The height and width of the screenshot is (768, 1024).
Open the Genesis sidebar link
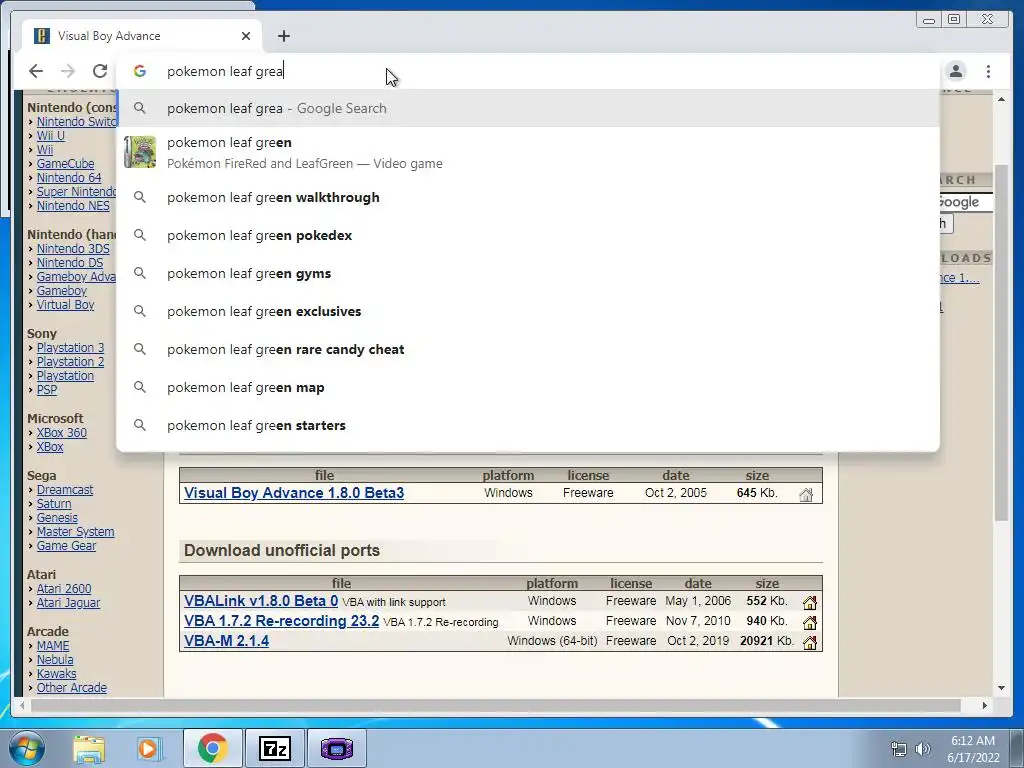pyautogui.click(x=57, y=518)
